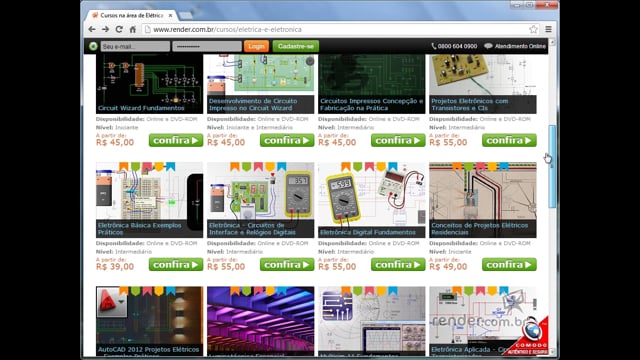
Task: Click confira for Eletrônica Digital Fundamentos
Action: coord(398,264)
